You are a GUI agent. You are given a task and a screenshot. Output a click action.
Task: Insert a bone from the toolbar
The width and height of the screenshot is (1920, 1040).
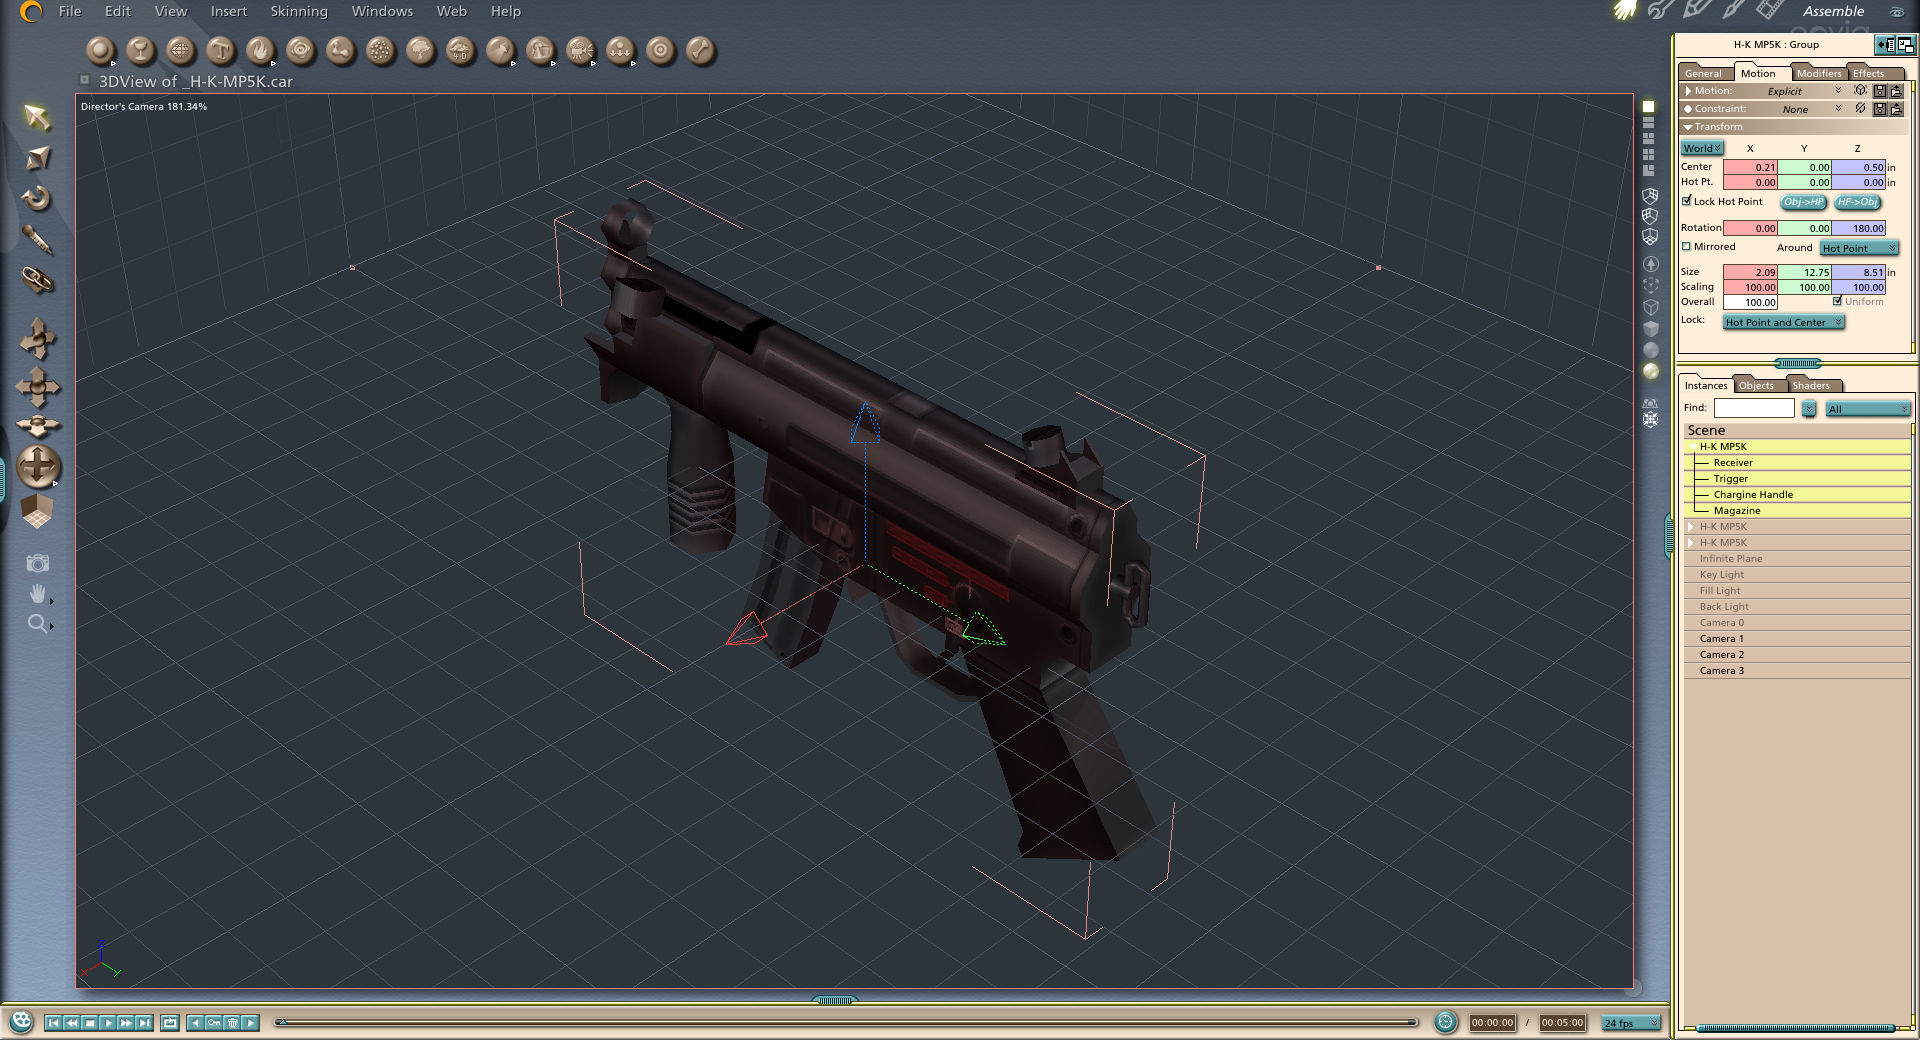click(700, 50)
